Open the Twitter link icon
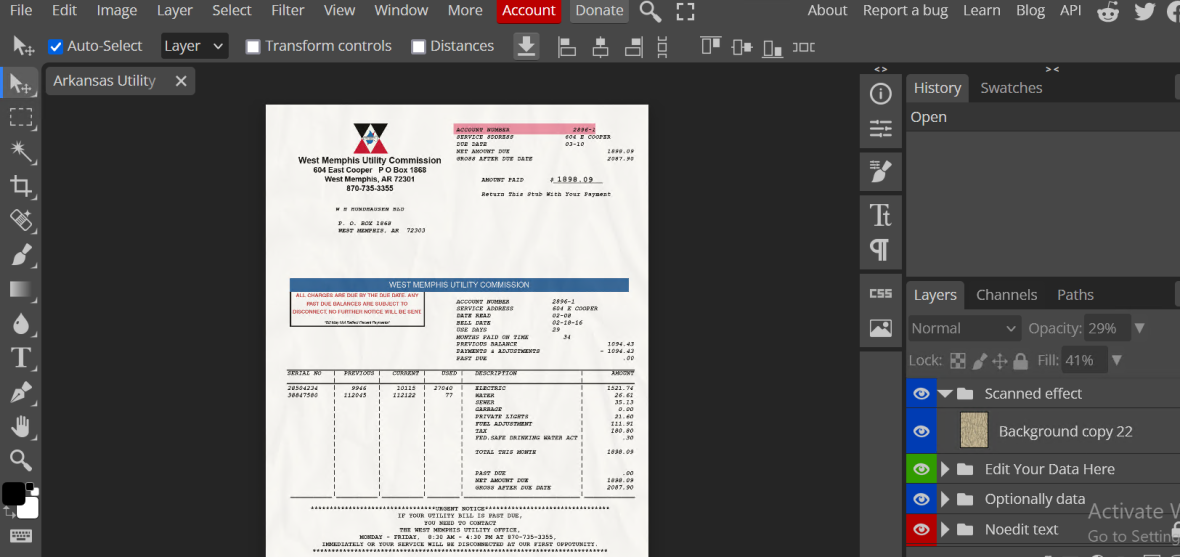The width and height of the screenshot is (1180, 557). pyautogui.click(x=1145, y=11)
